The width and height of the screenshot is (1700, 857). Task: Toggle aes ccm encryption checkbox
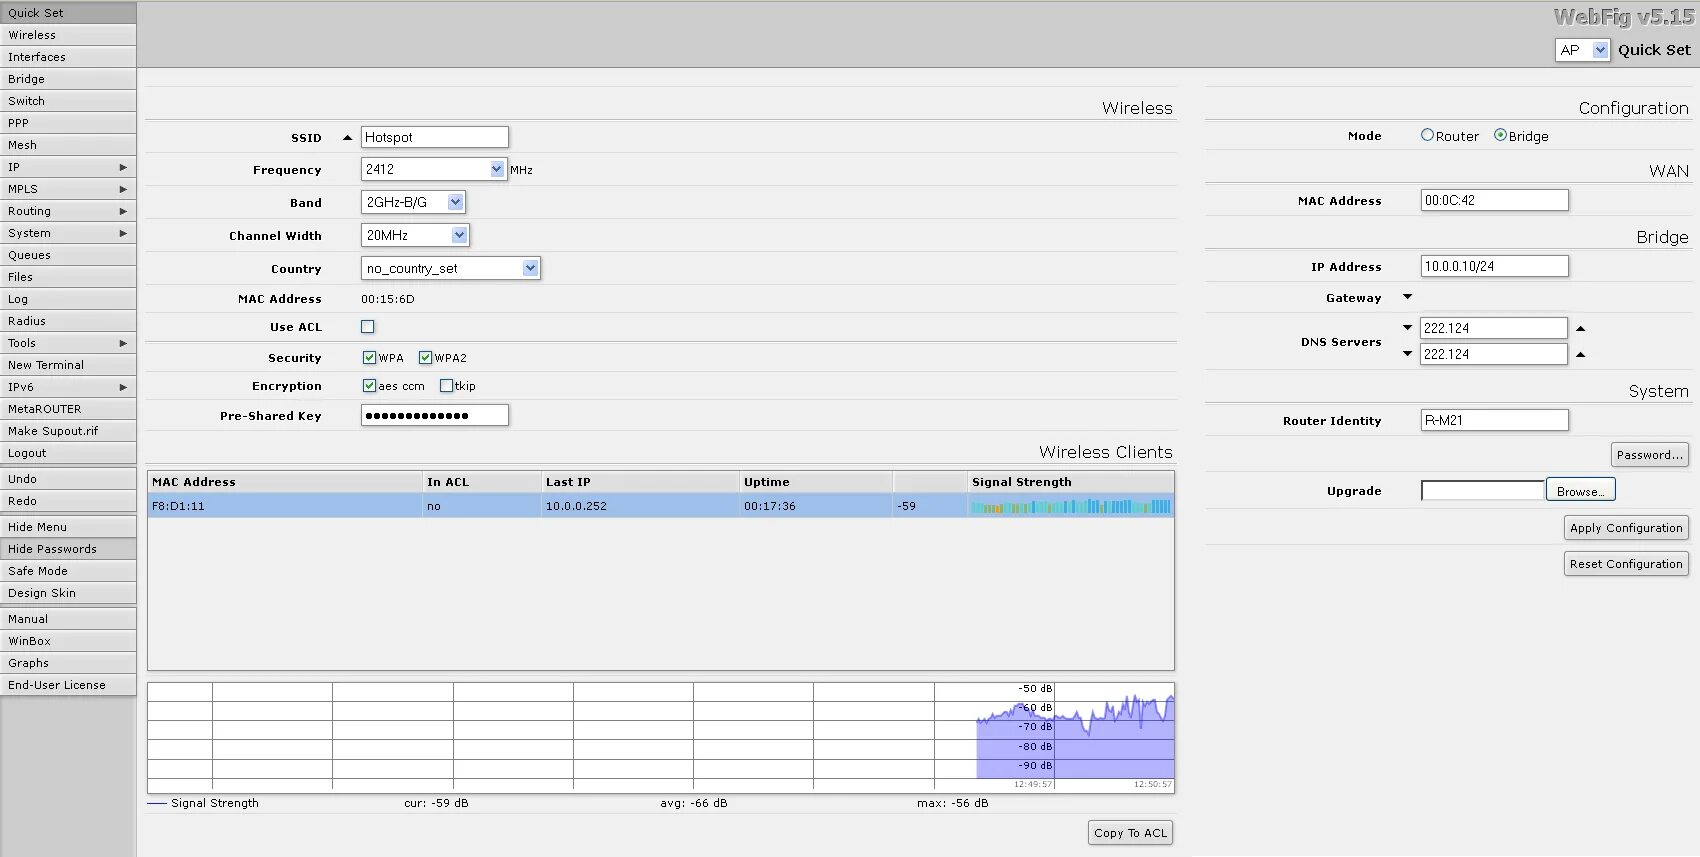[369, 386]
